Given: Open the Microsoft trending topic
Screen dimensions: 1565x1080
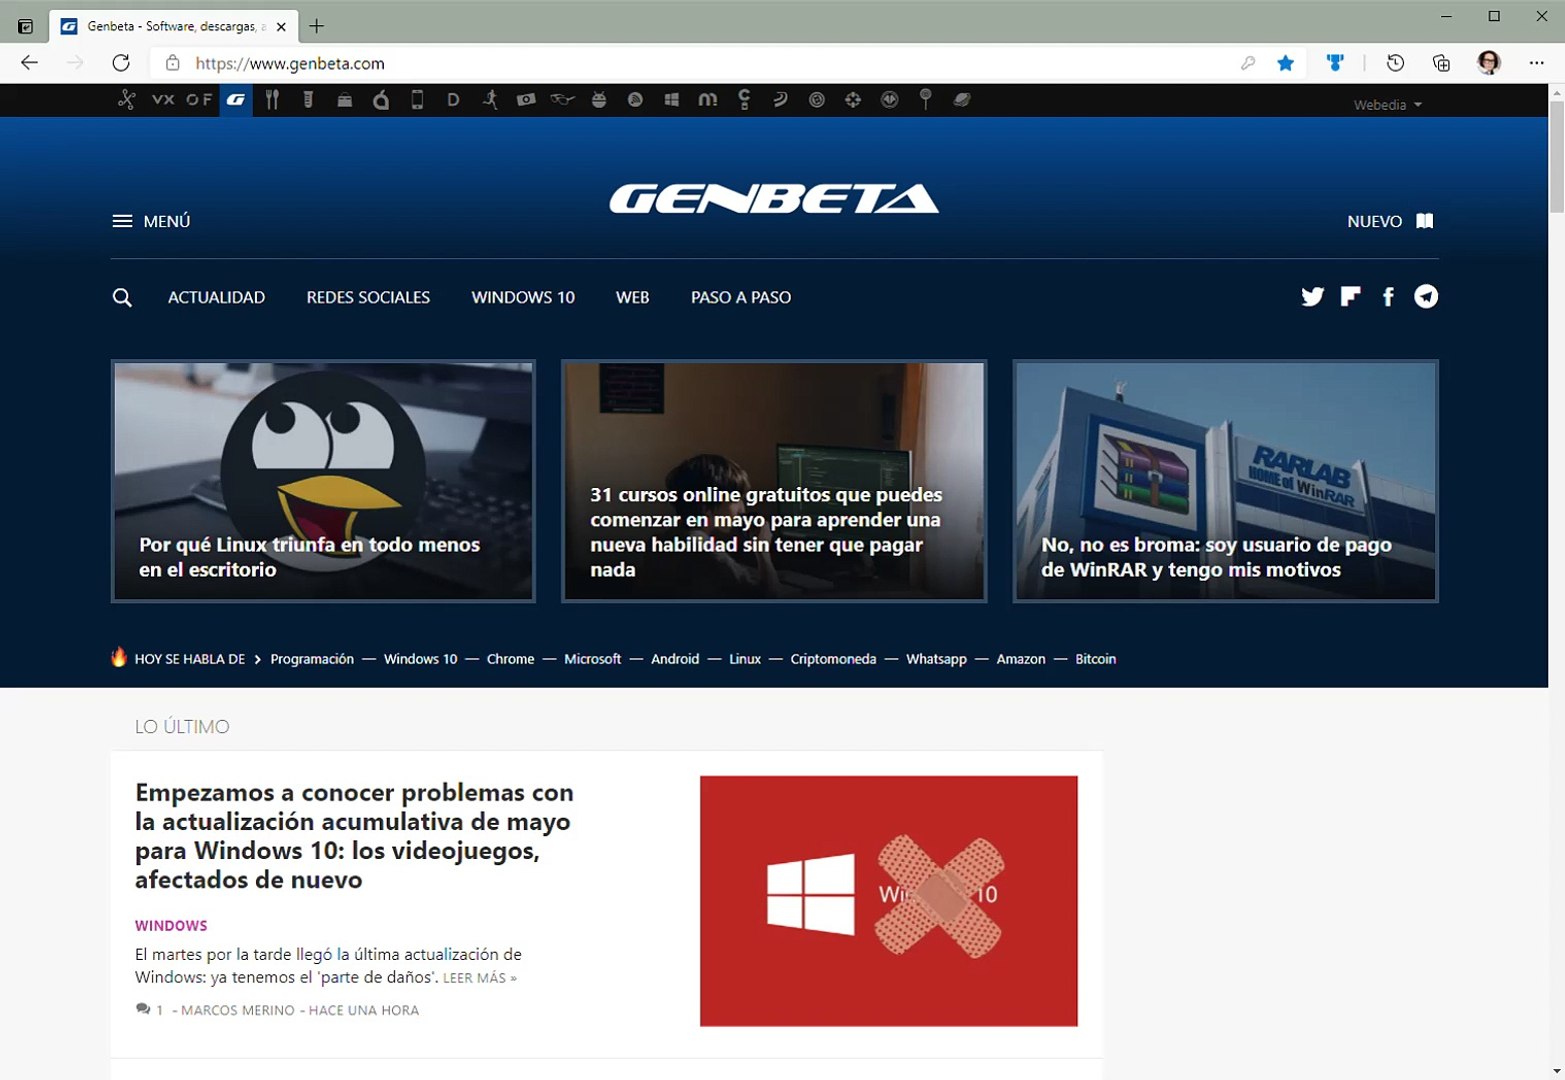Looking at the screenshot, I should [x=592, y=659].
